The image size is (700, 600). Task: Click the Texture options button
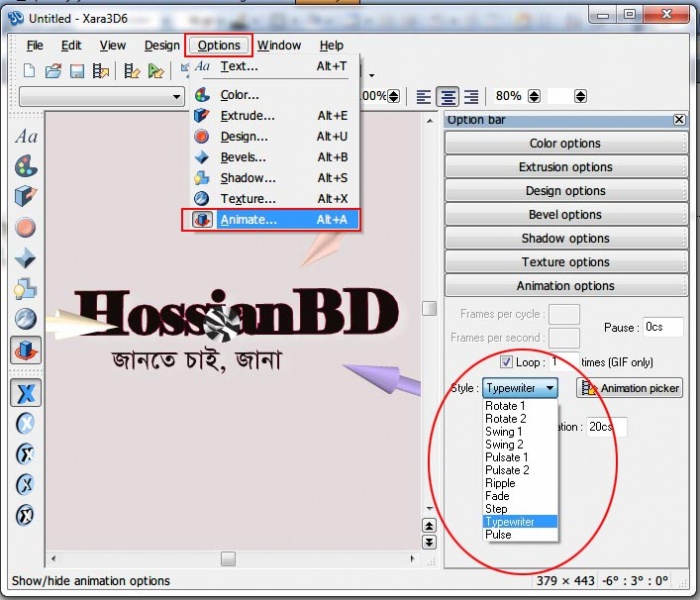(566, 262)
